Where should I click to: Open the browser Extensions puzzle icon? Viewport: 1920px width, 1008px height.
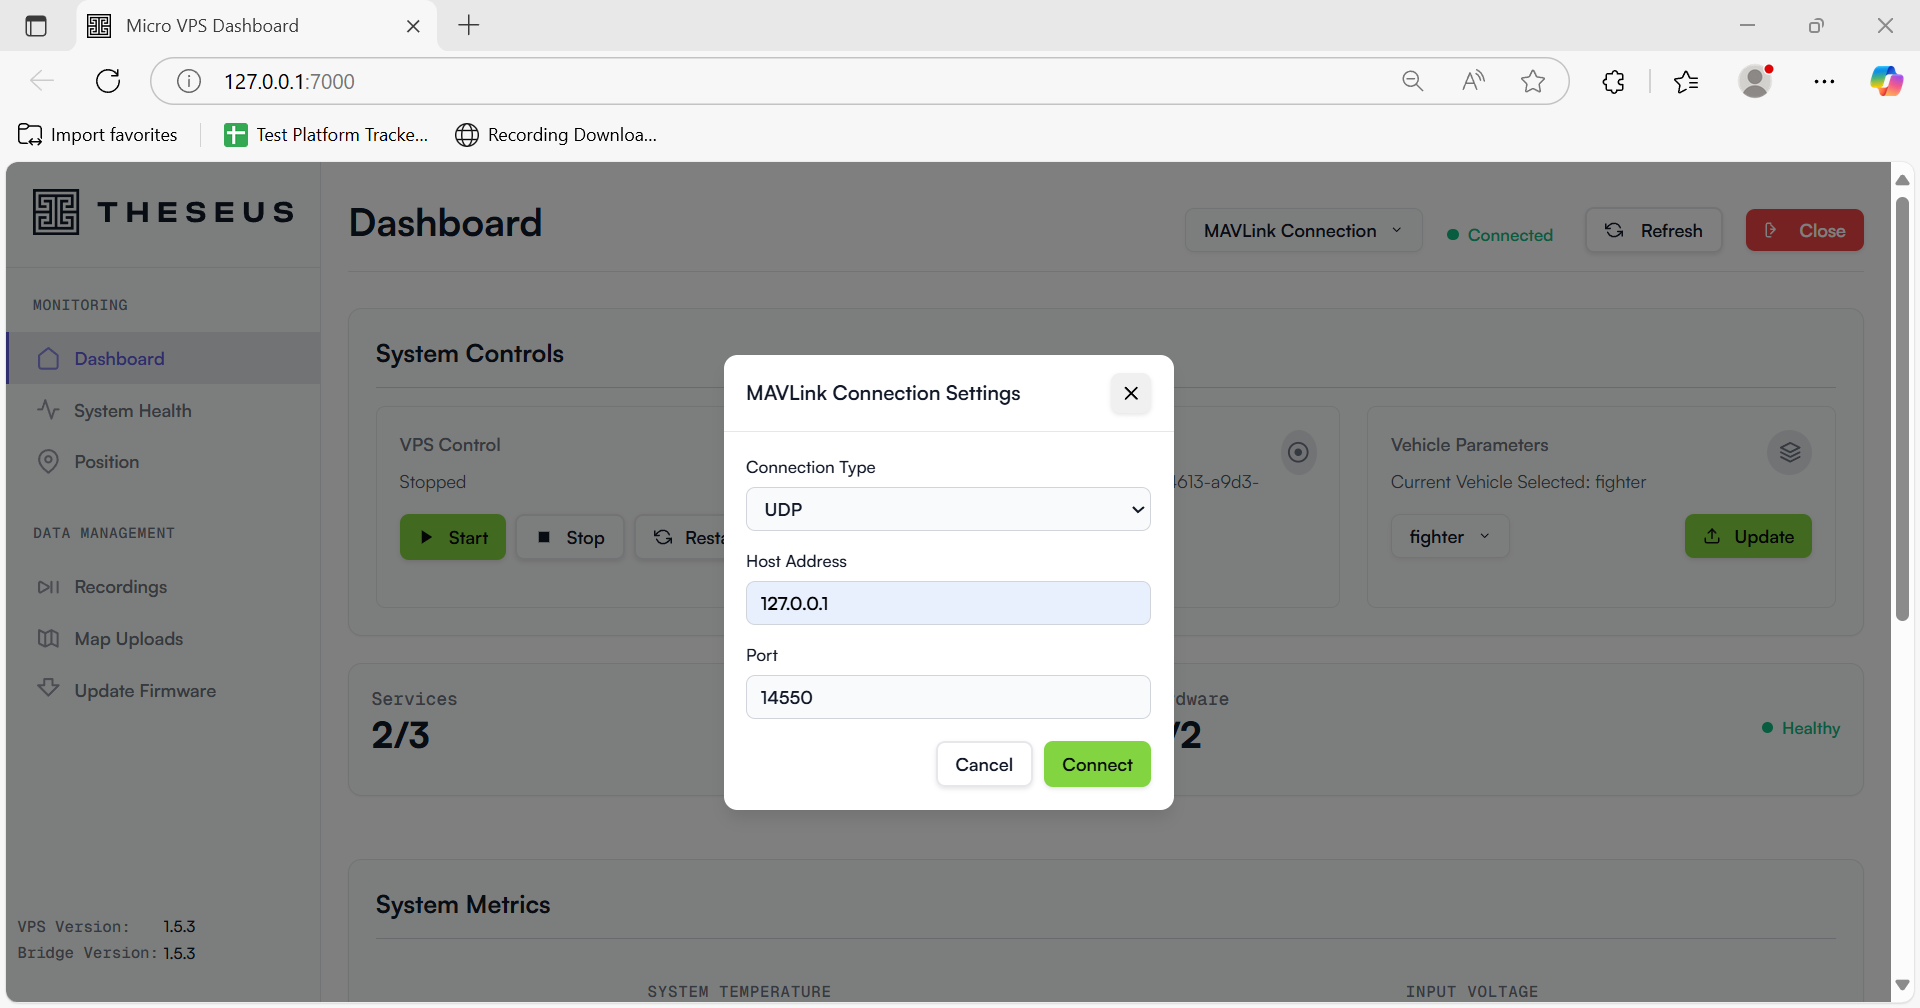tap(1613, 81)
